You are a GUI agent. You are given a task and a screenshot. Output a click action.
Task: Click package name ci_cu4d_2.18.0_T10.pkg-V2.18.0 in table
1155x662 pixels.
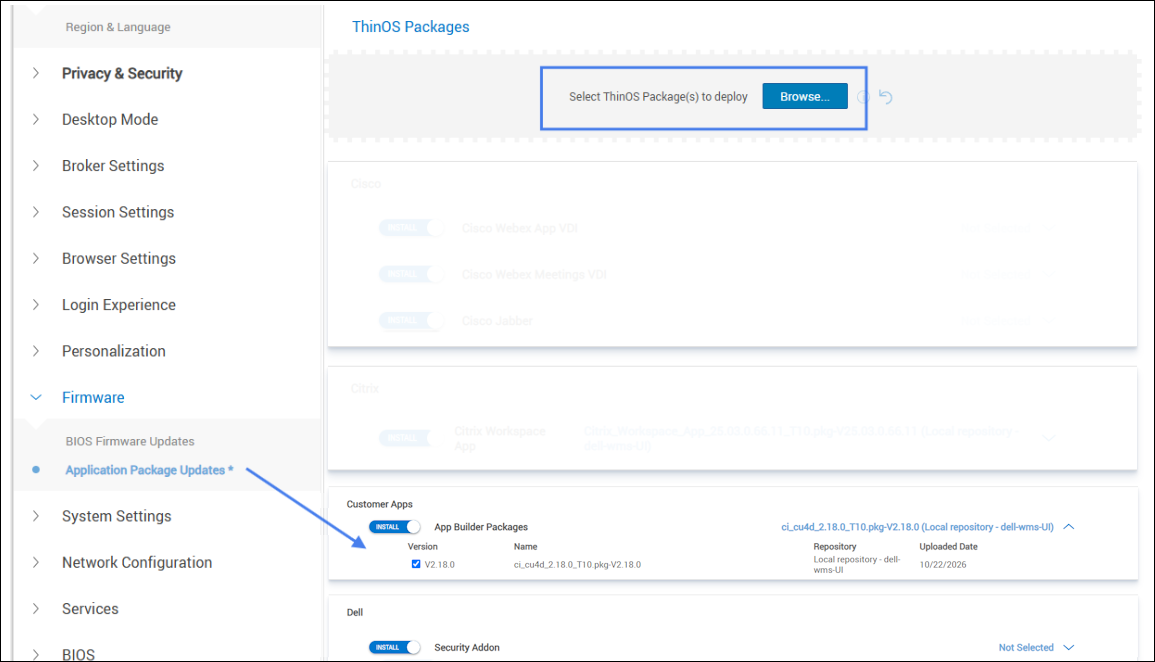click(x=578, y=565)
